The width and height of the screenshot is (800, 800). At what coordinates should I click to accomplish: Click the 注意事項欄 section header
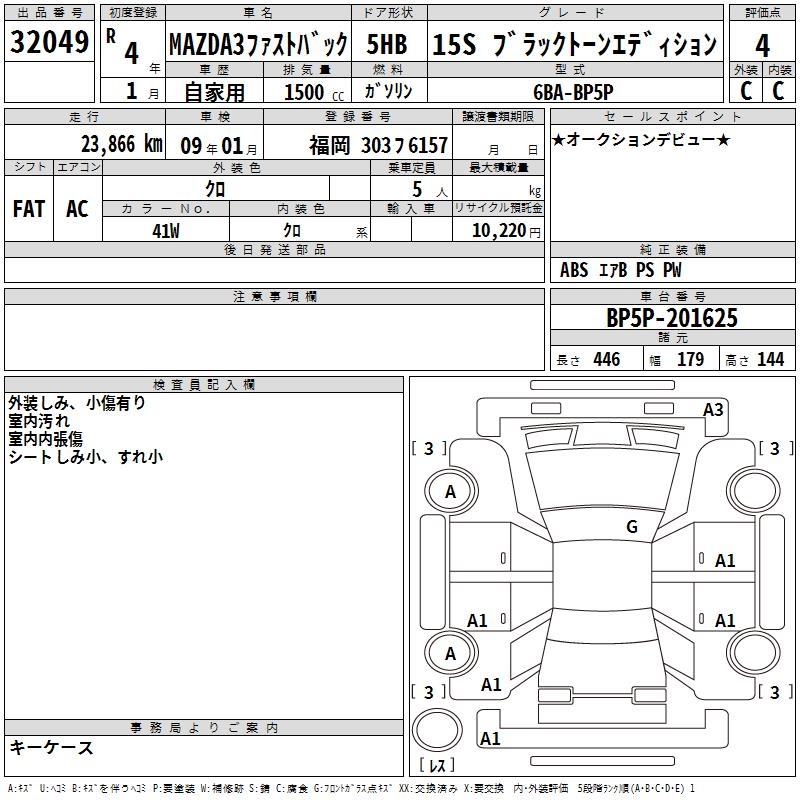[274, 296]
